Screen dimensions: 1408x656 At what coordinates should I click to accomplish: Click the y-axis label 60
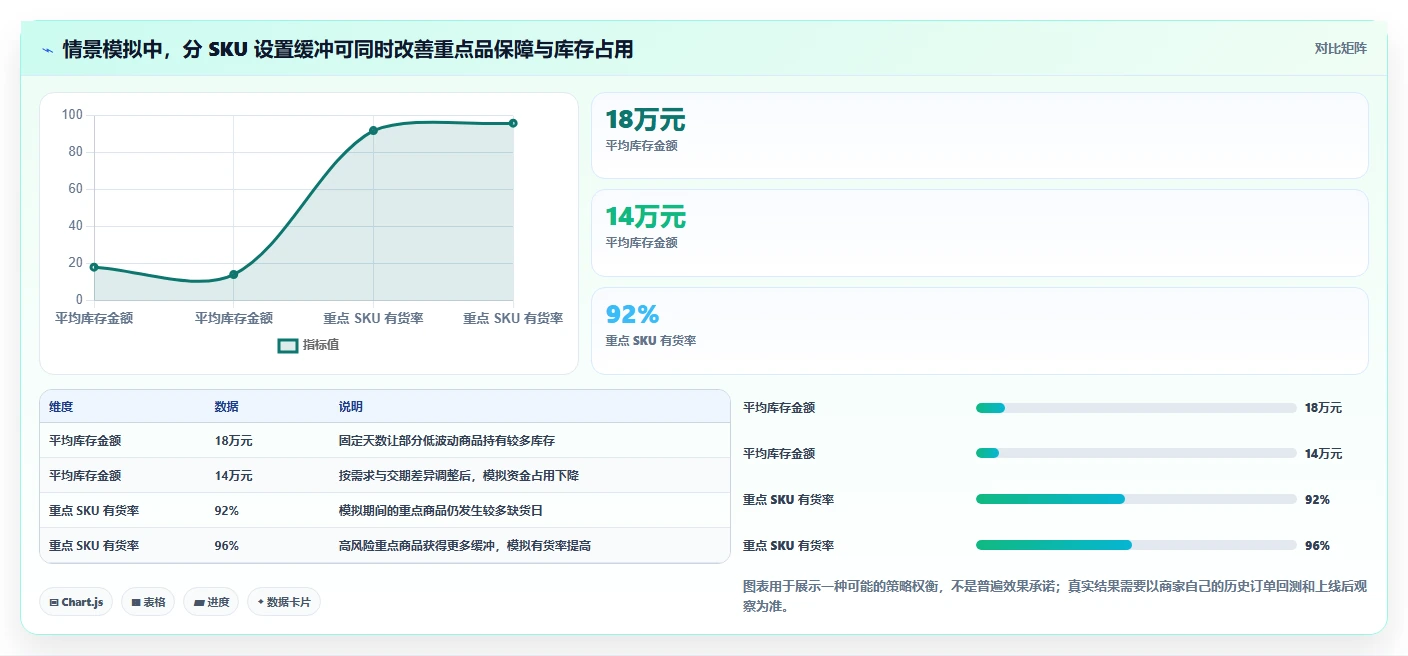tap(76, 189)
